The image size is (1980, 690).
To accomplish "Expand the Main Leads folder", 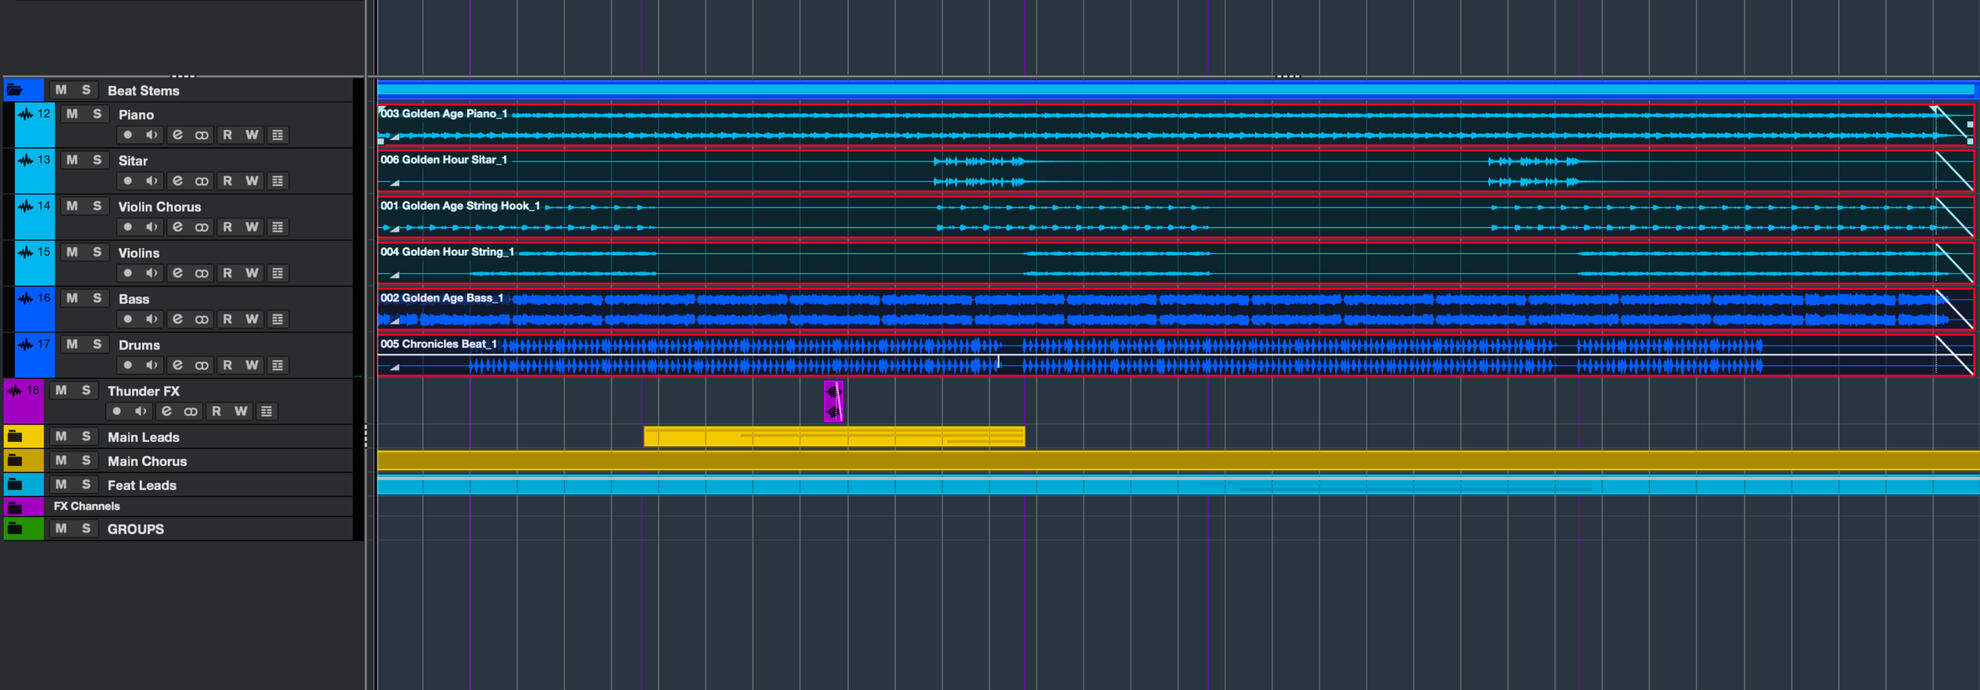I will pos(15,436).
